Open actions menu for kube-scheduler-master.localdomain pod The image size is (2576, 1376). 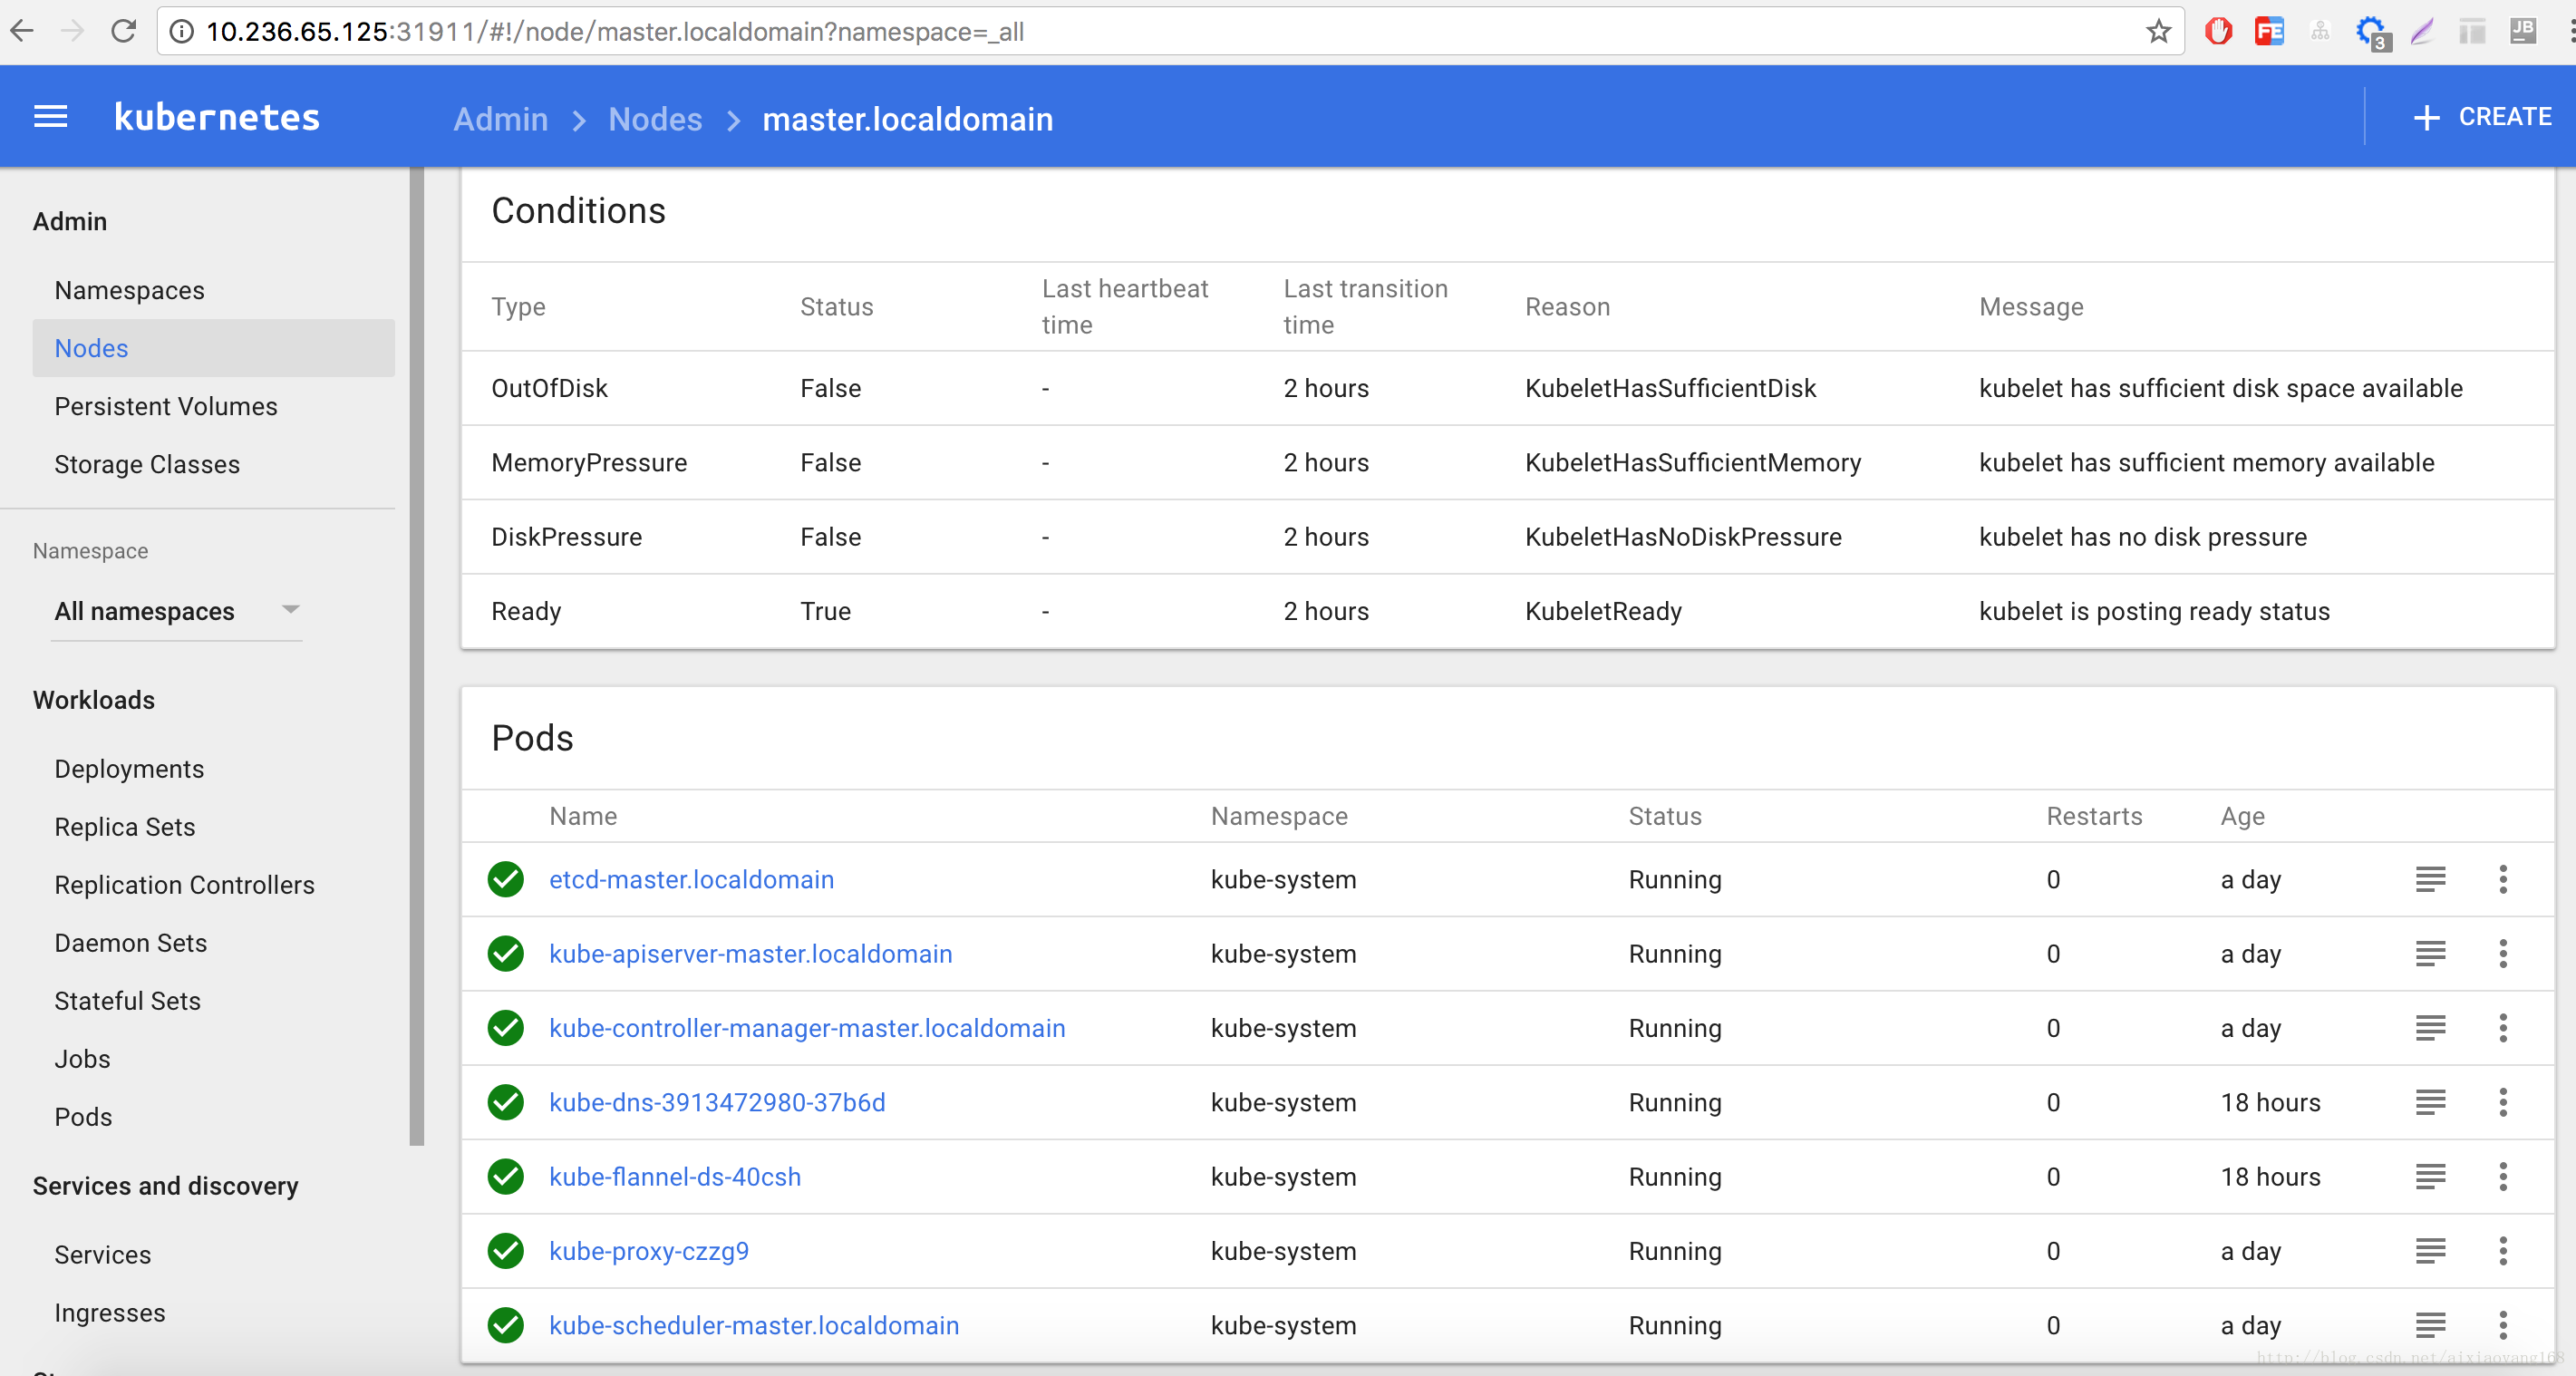click(x=2503, y=1325)
